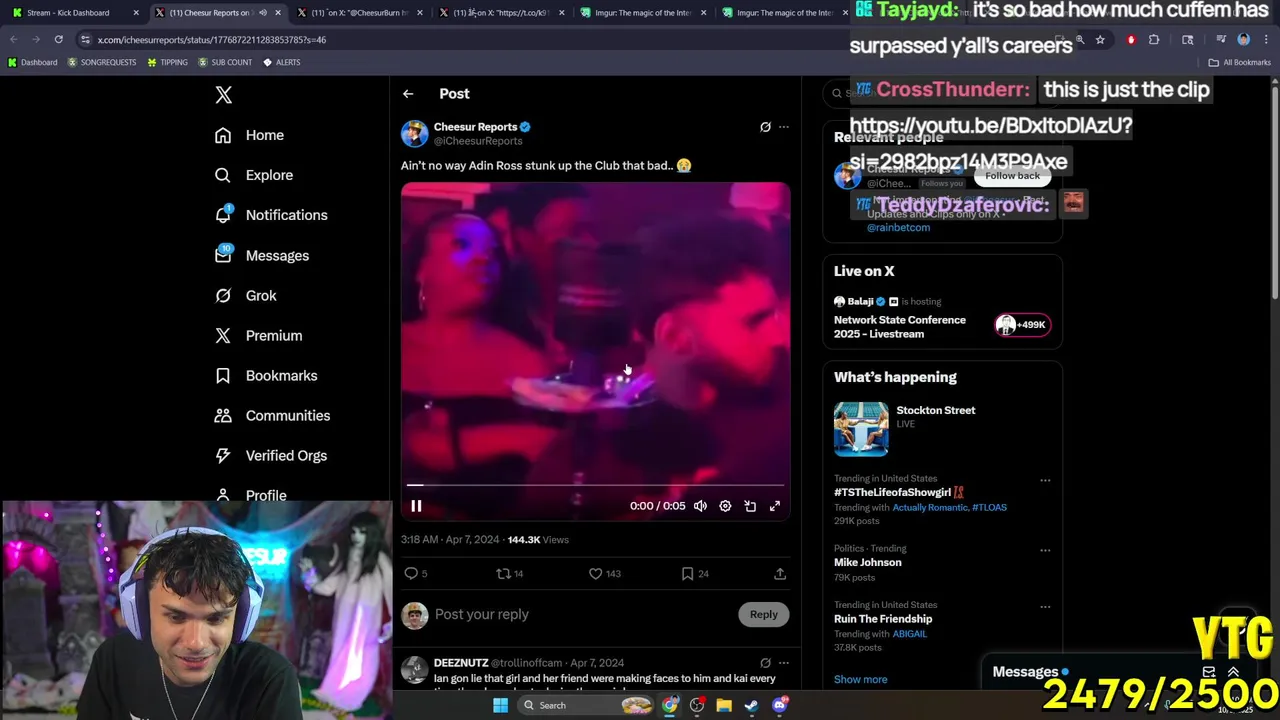The width and height of the screenshot is (1280, 720).
Task: Click the Actually Romantic trending link
Action: 930,508
